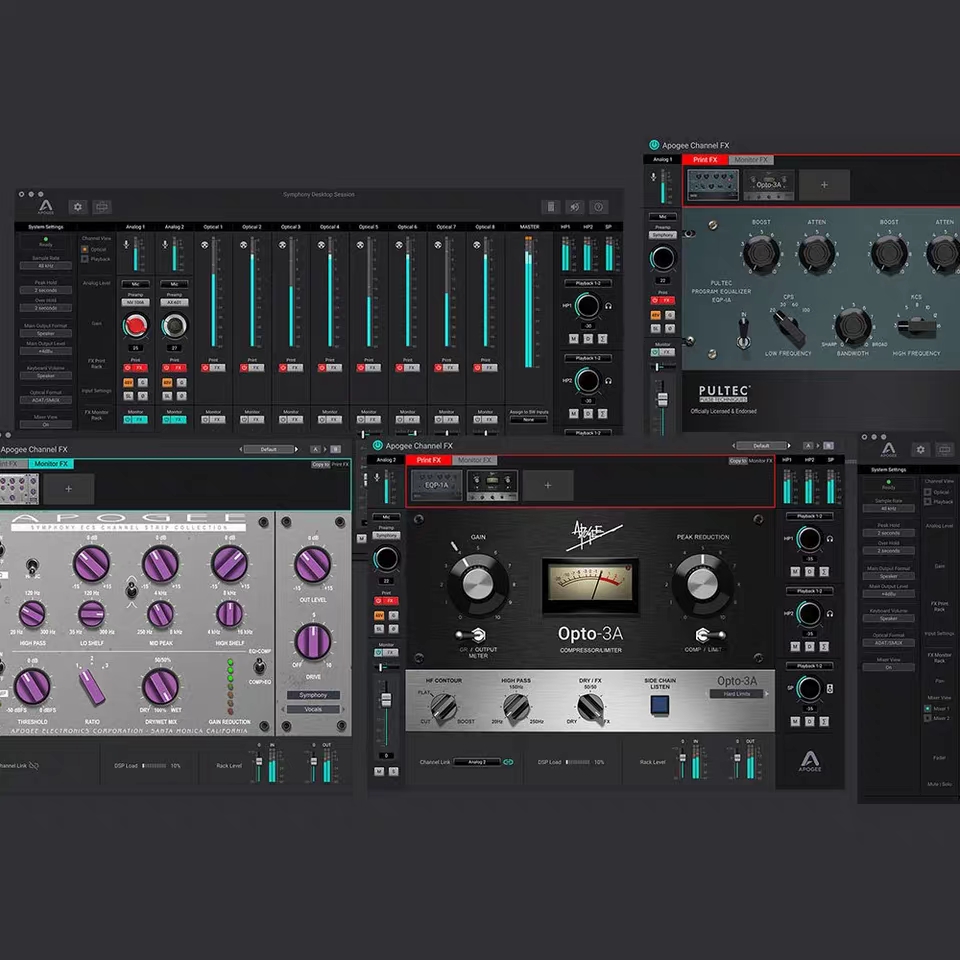The image size is (960, 960).
Task: Click phase invert button on Analog 1 strip
Action: (142, 396)
